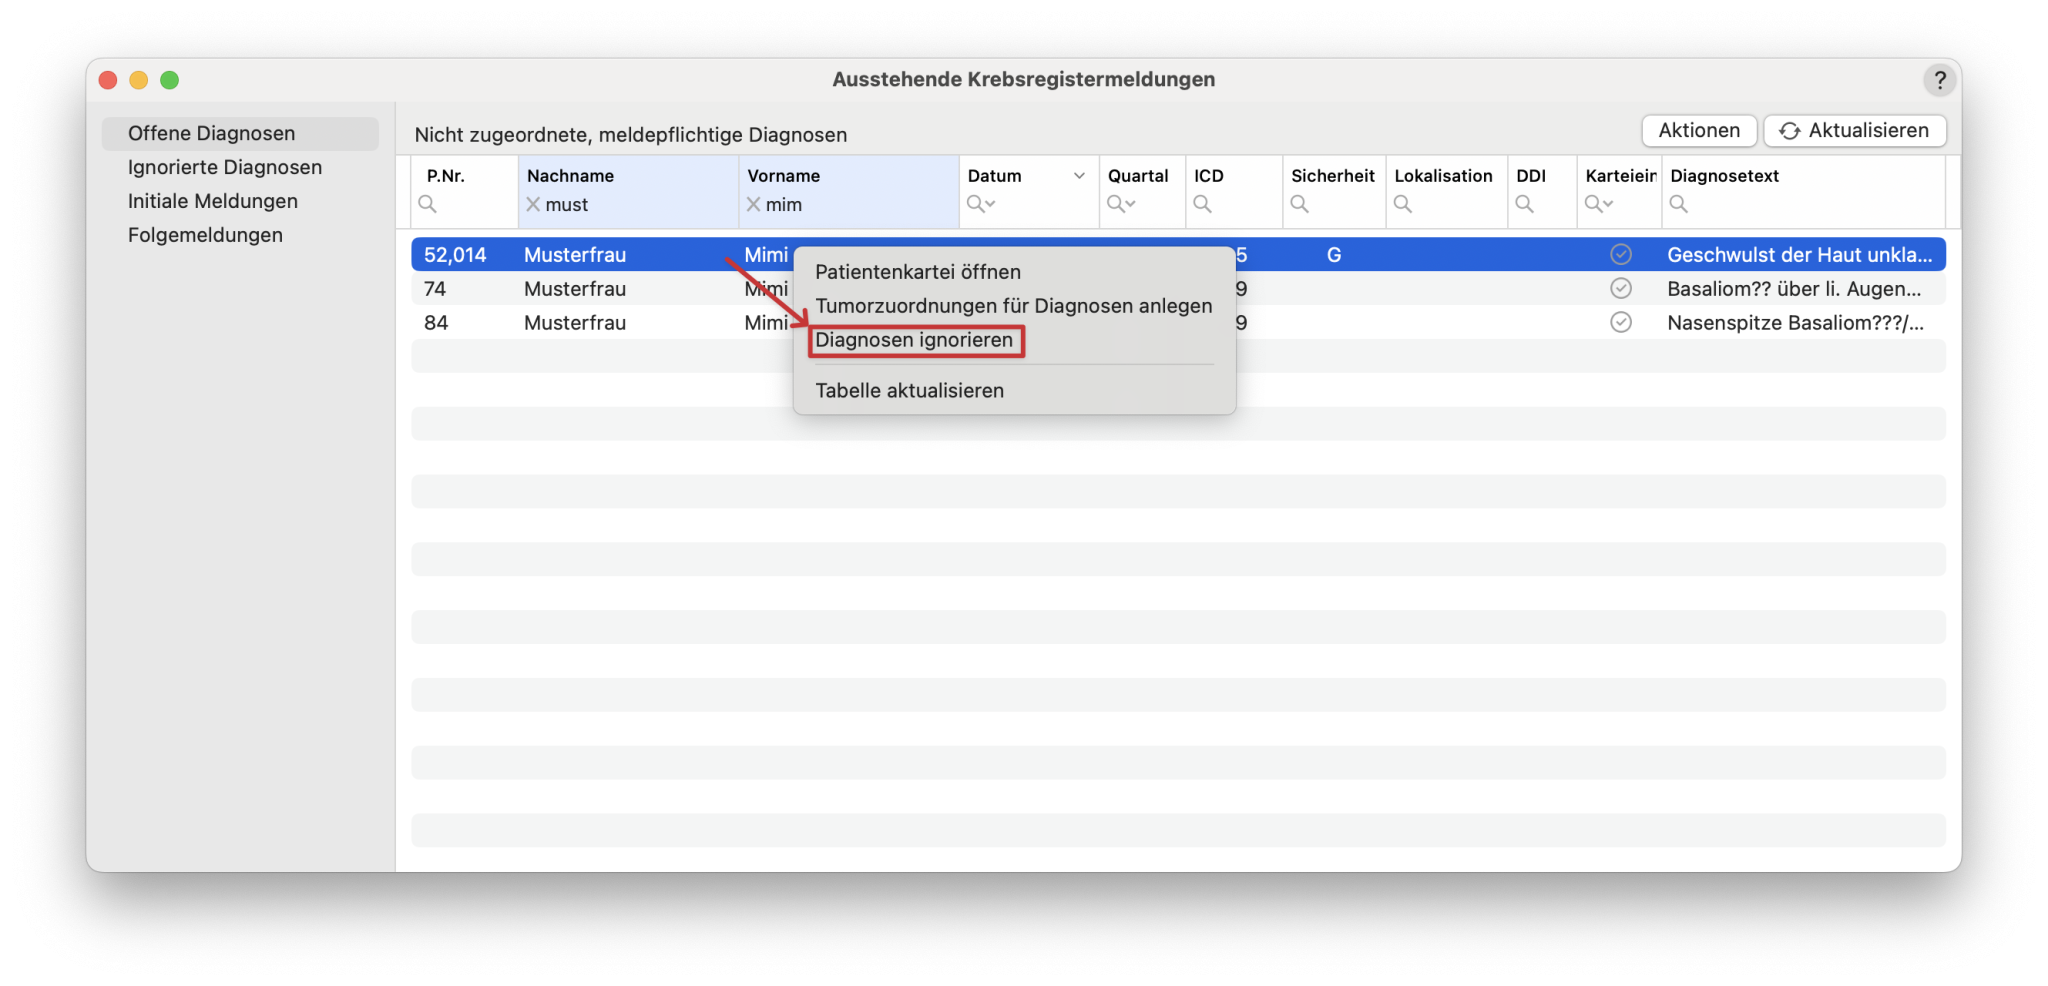Toggle the checkmark on the selected Musterfrau row
This screenshot has width=2048, height=986.
tap(1621, 254)
